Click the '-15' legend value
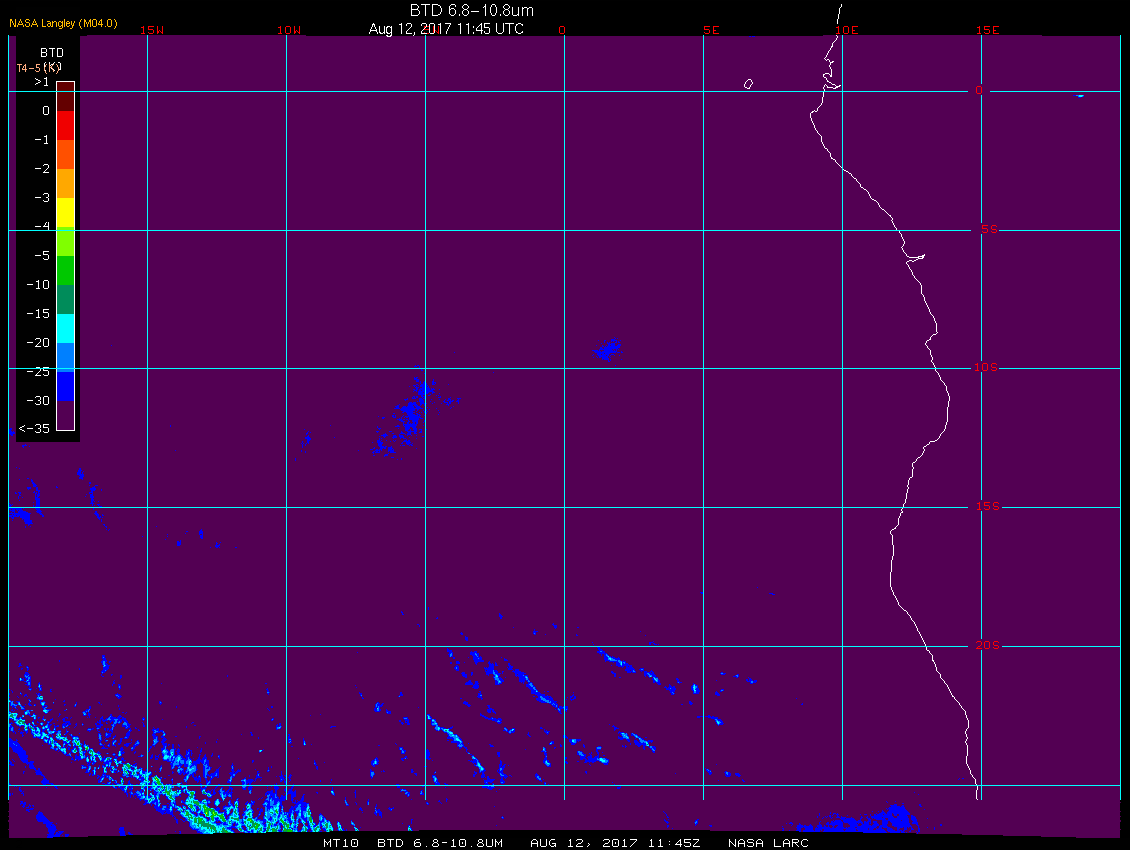 (38, 314)
